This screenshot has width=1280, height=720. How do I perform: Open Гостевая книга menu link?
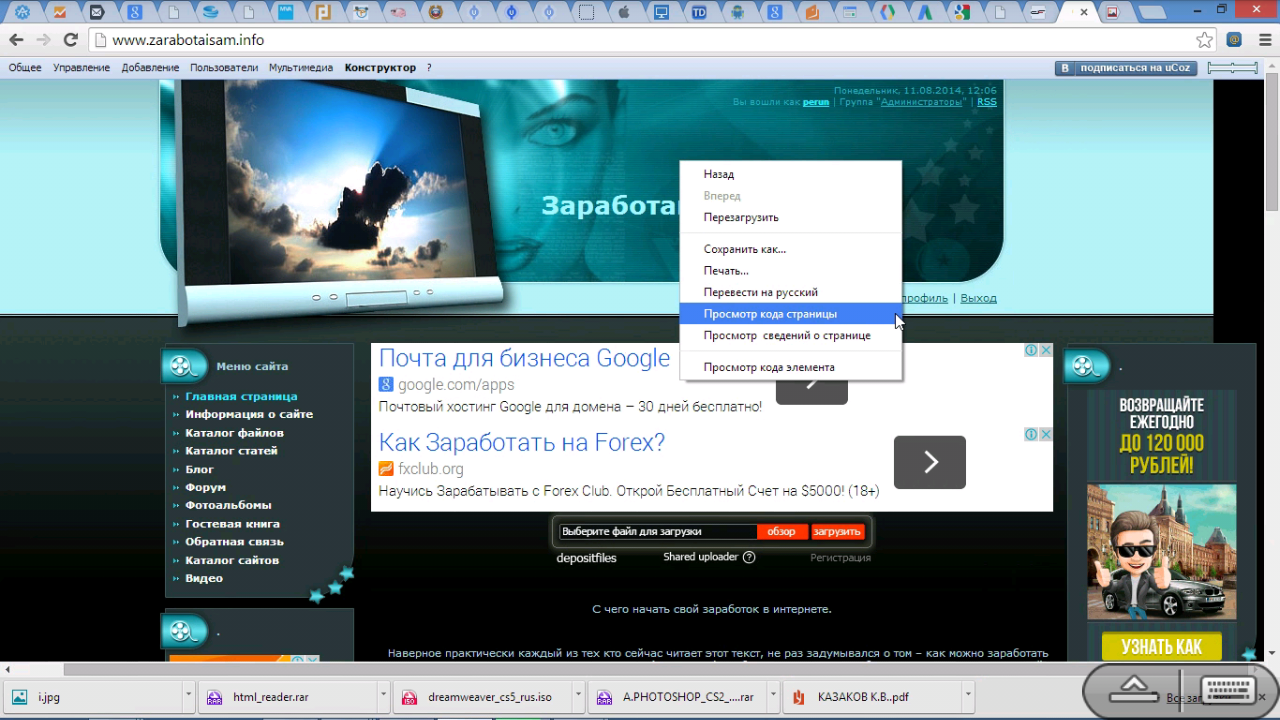[x=232, y=524]
